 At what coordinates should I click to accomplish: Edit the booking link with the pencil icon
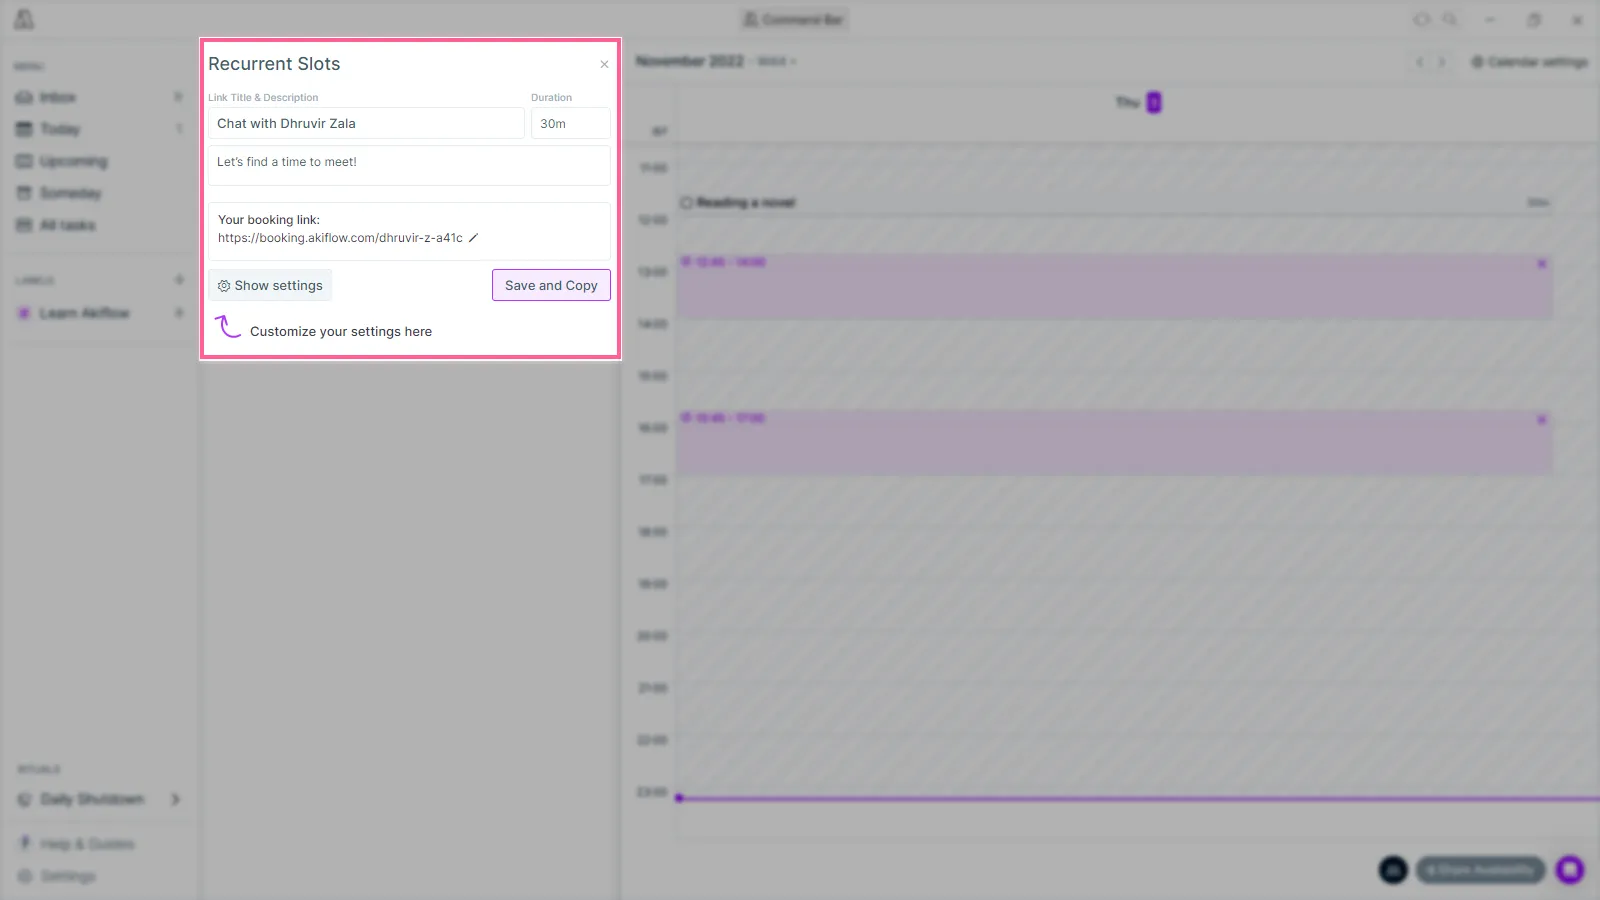(x=474, y=238)
